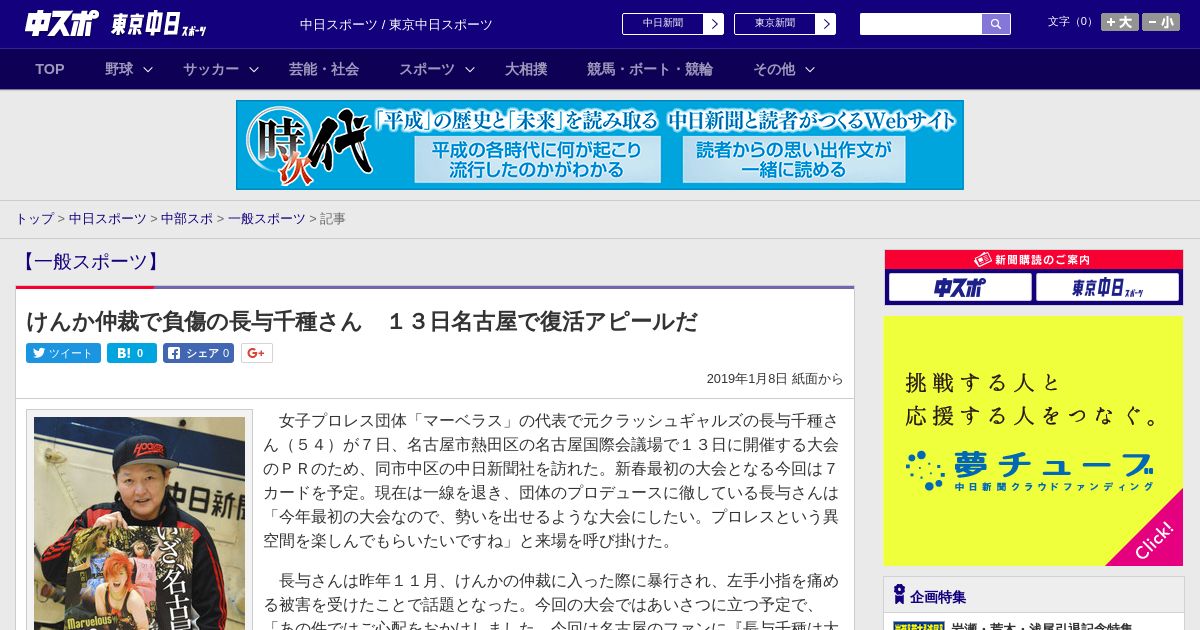Open the 夢チューブ crowdfunding ad
Viewport: 1200px width, 630px height.
[1033, 441]
